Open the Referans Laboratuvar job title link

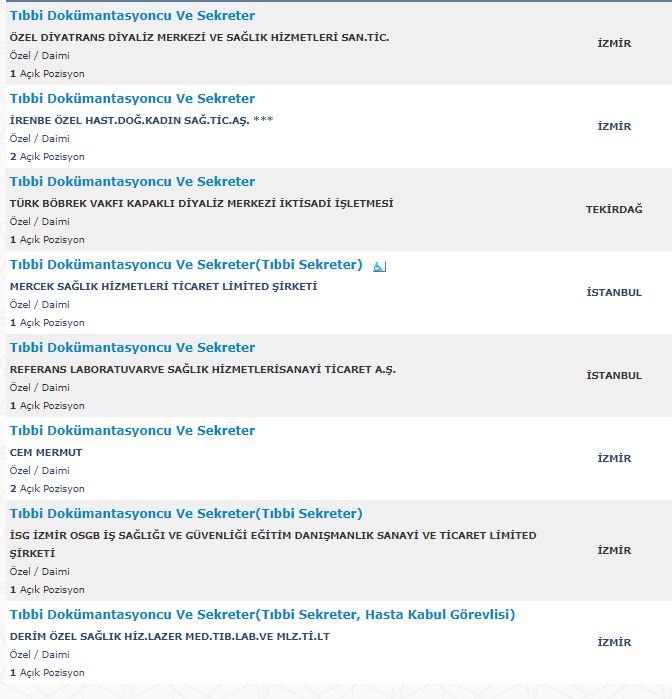[132, 348]
